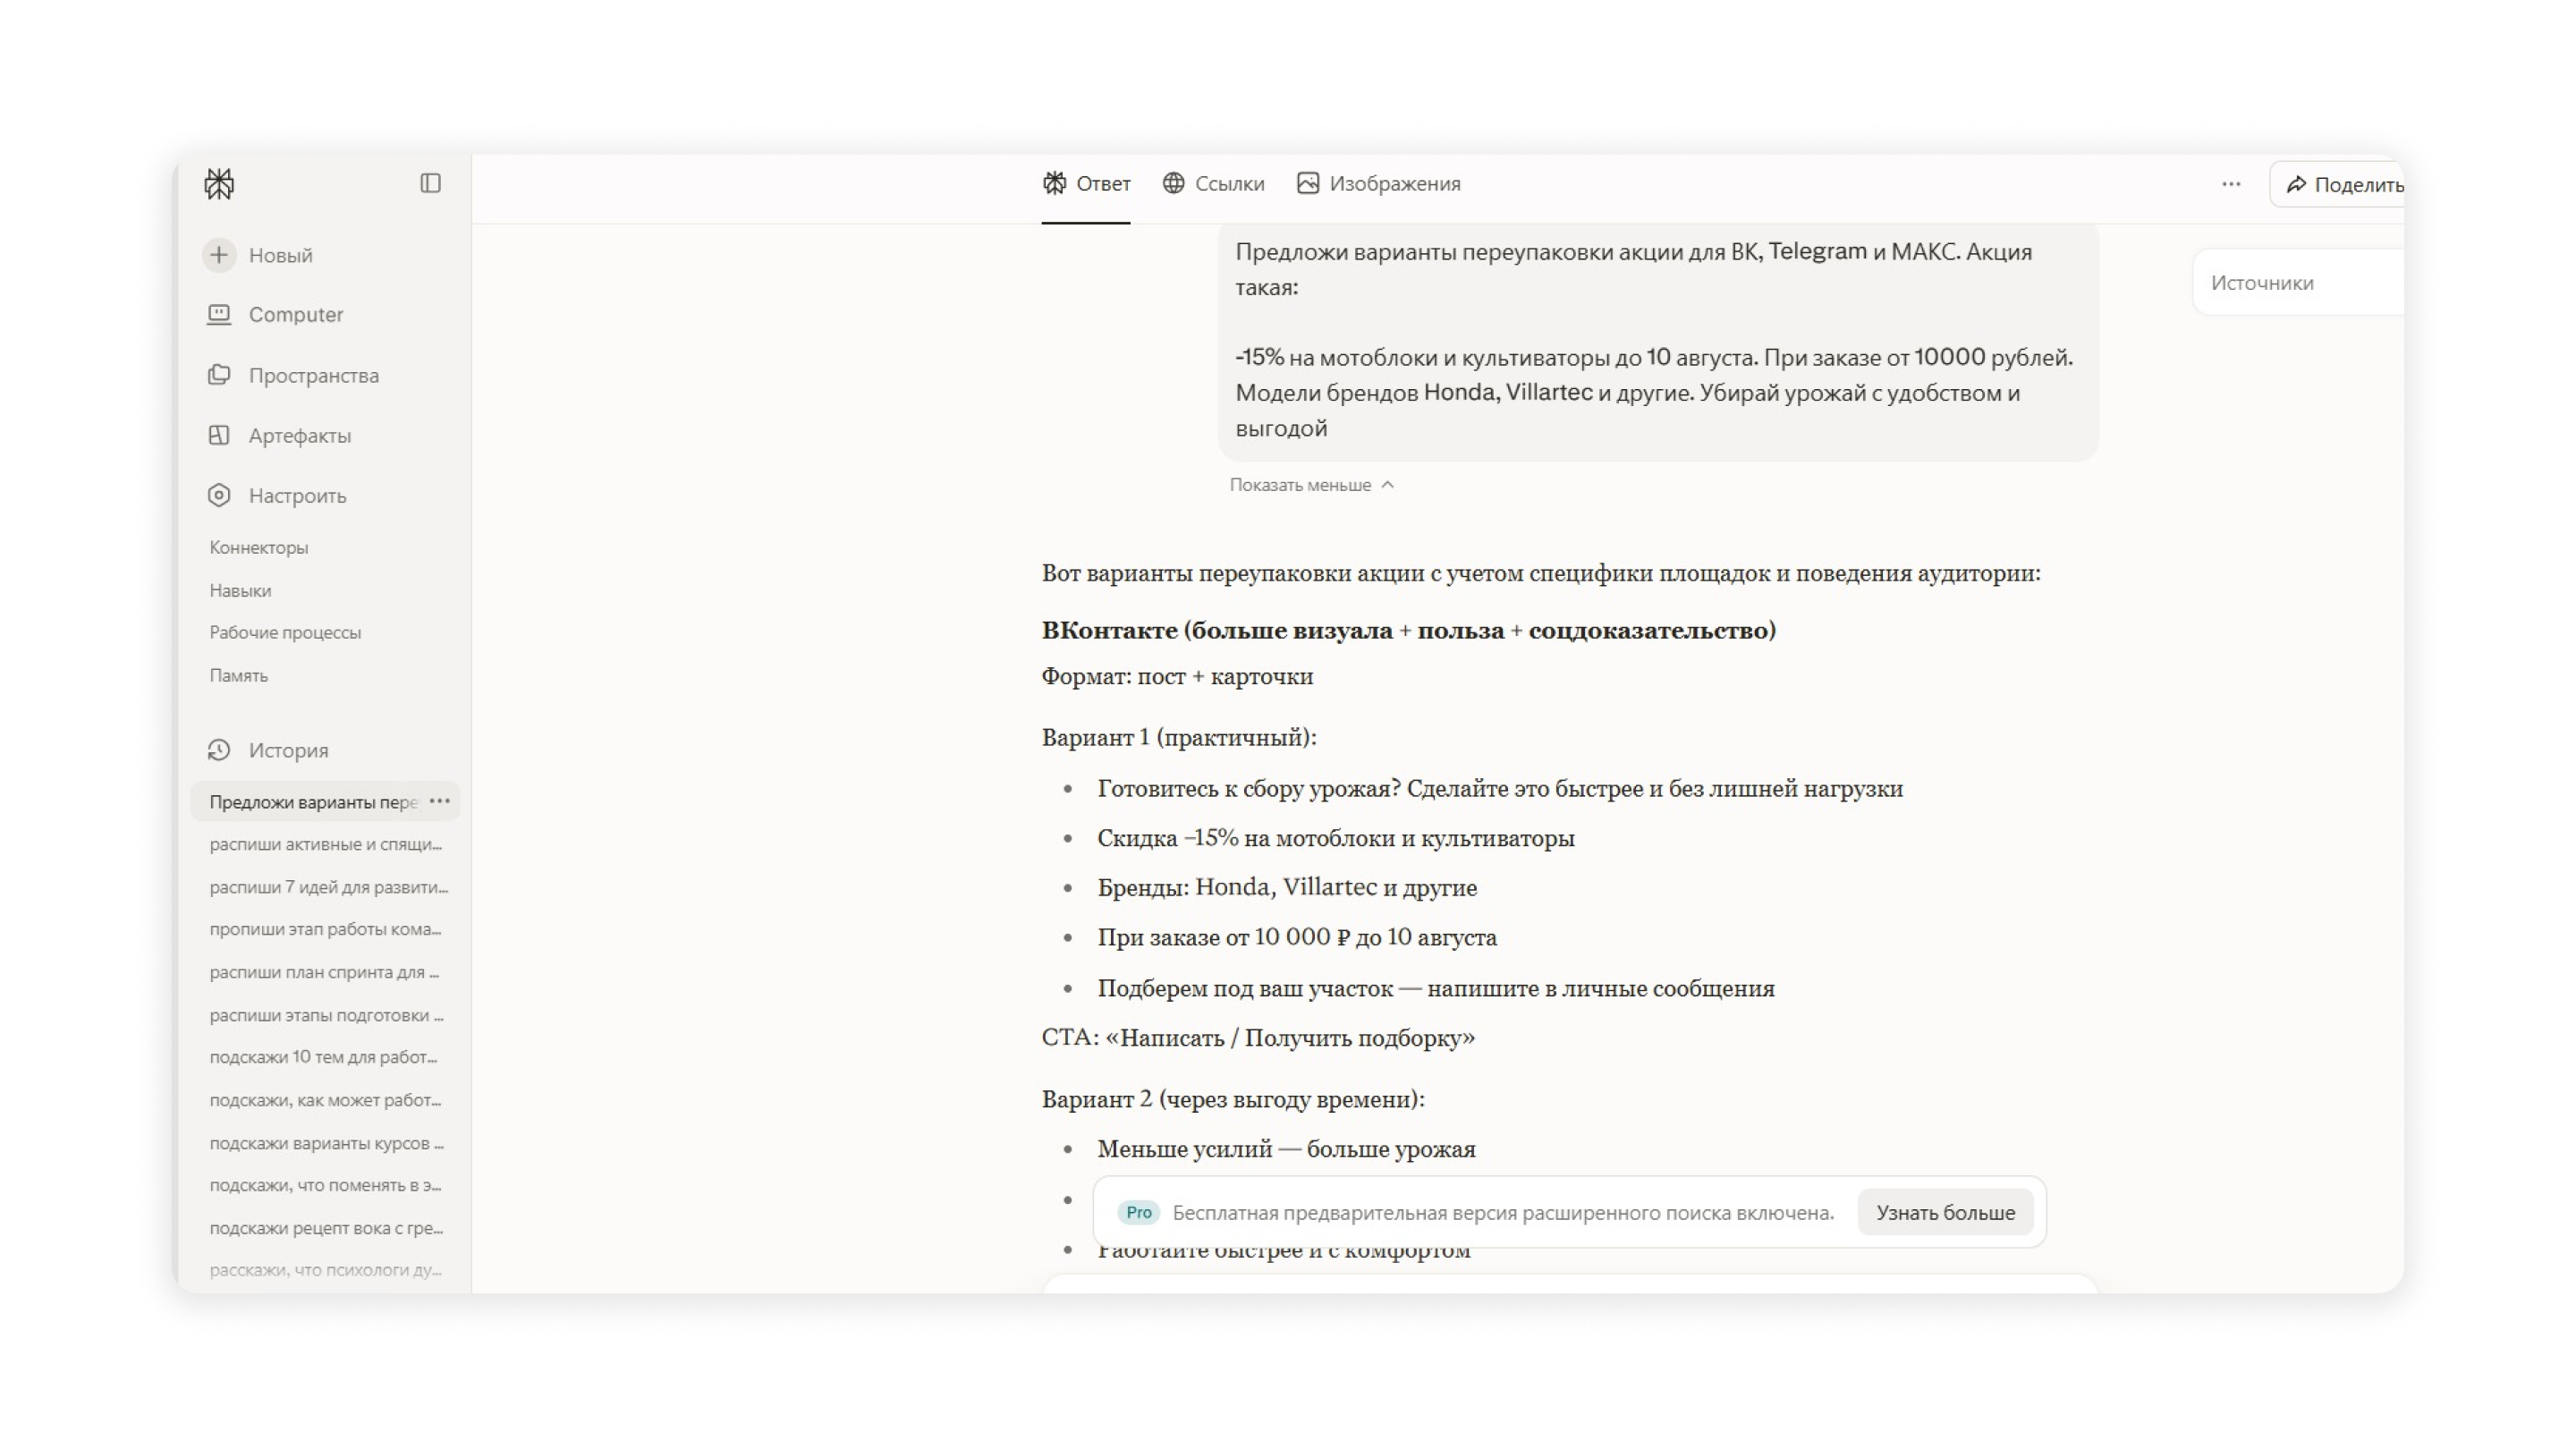
Task: Start a new thread with plus icon
Action: click(x=219, y=255)
